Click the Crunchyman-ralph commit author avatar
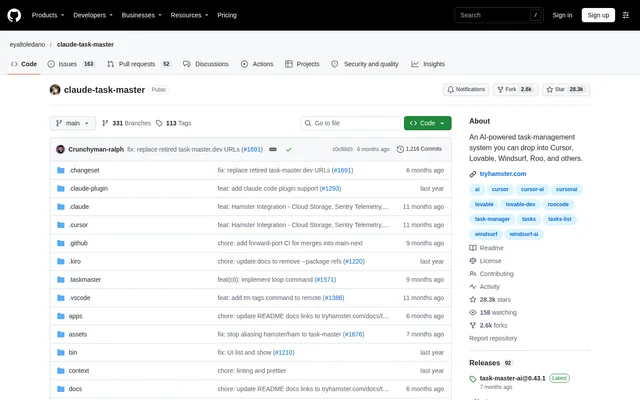 (x=60, y=149)
